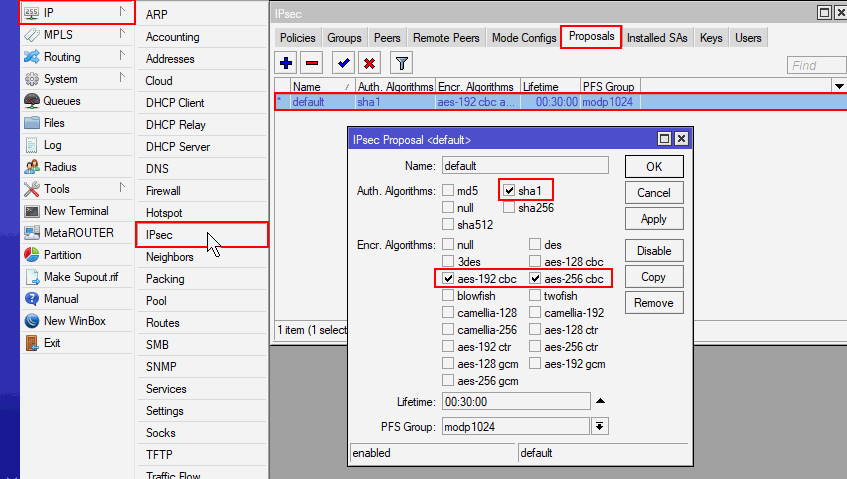
Task: Click the red X disable icon
Action: pyautogui.click(x=369, y=63)
